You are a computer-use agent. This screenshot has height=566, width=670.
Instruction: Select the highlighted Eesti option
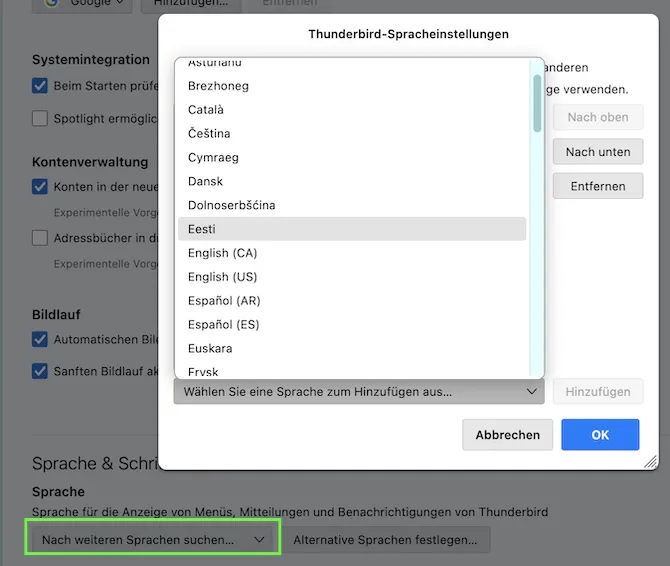pyautogui.click(x=352, y=229)
